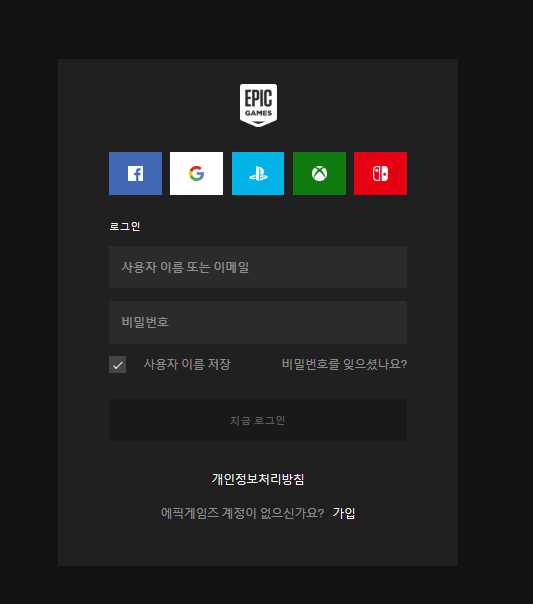Focus the 비밀번호 password field
Viewport: 533px width, 604px height.
point(258,322)
